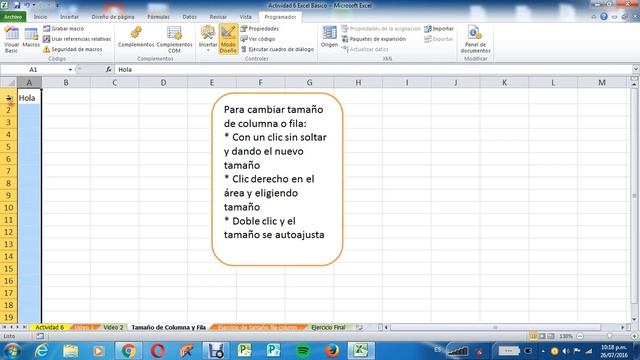Select the Programador ribbon tab

tap(280, 17)
